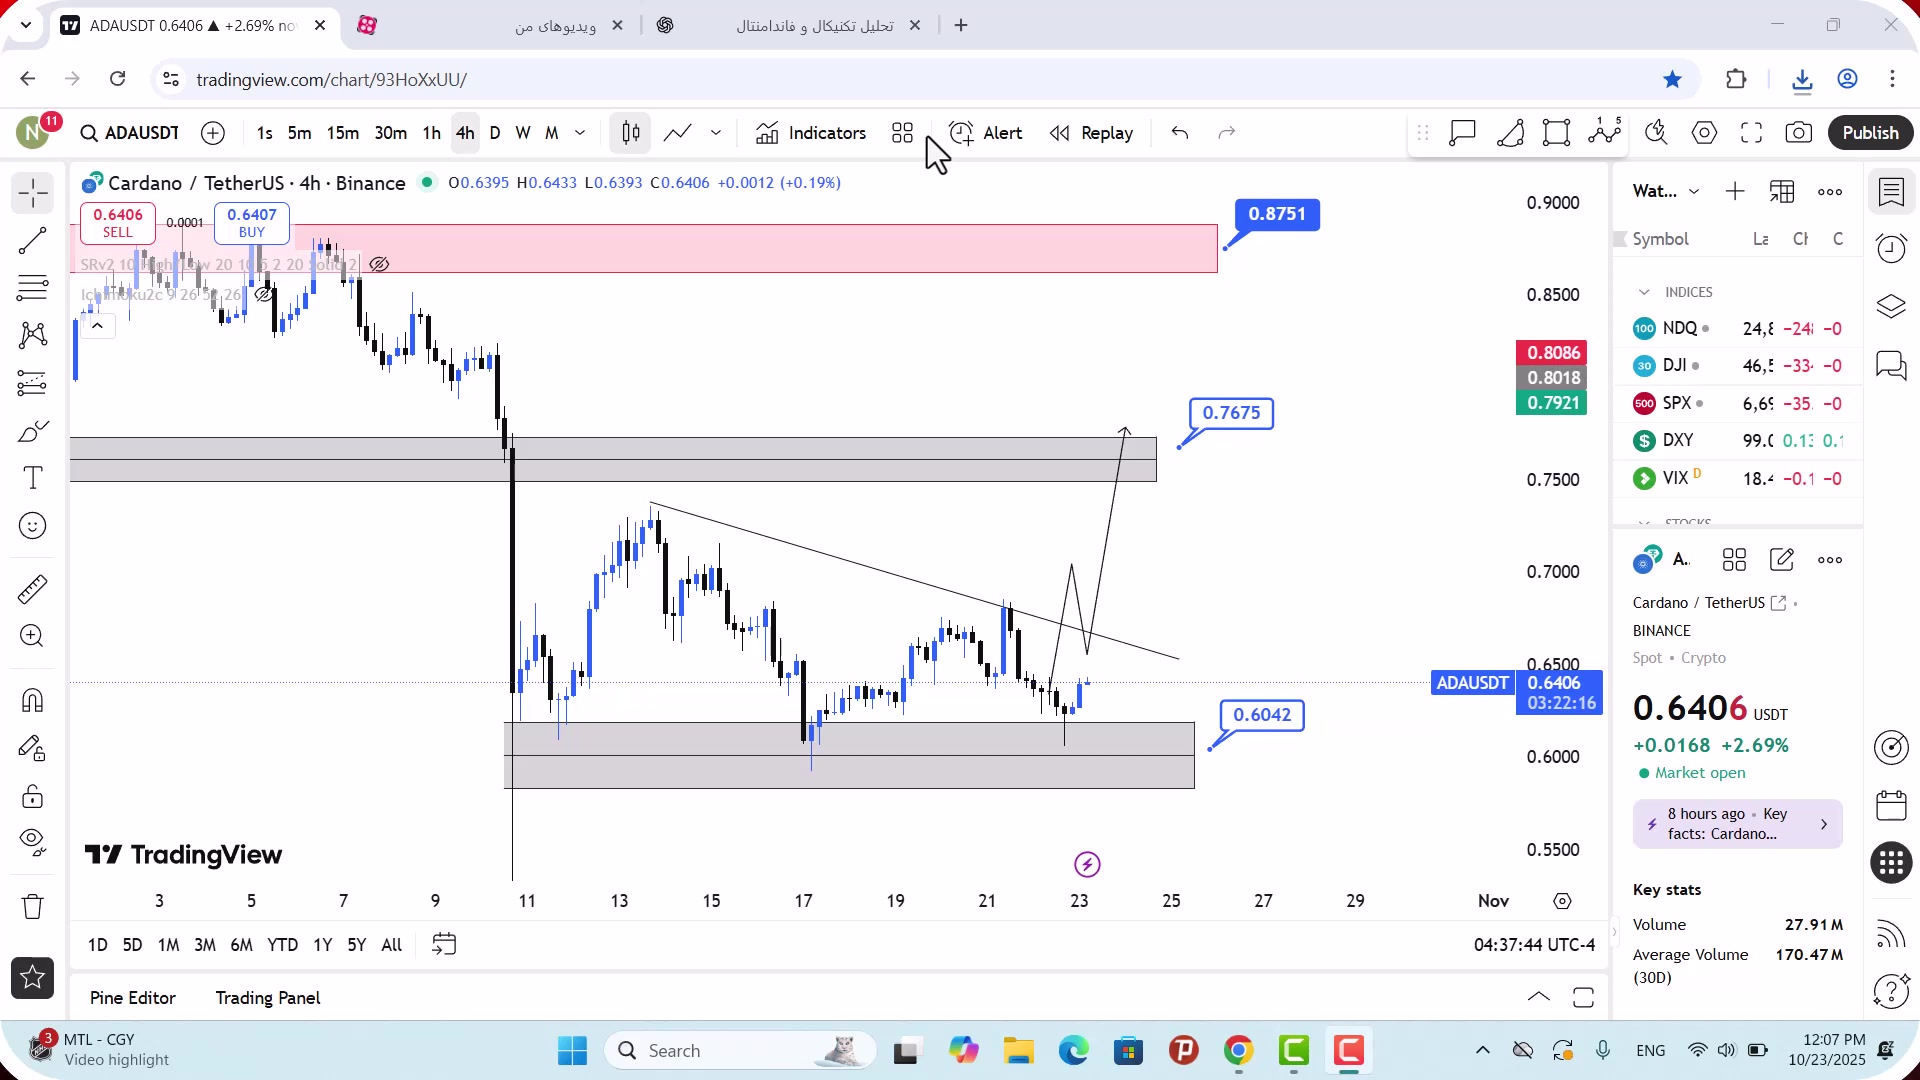Screen dimensions: 1920x1080
Task: Open the alerts clock panel icon
Action: coord(1891,248)
